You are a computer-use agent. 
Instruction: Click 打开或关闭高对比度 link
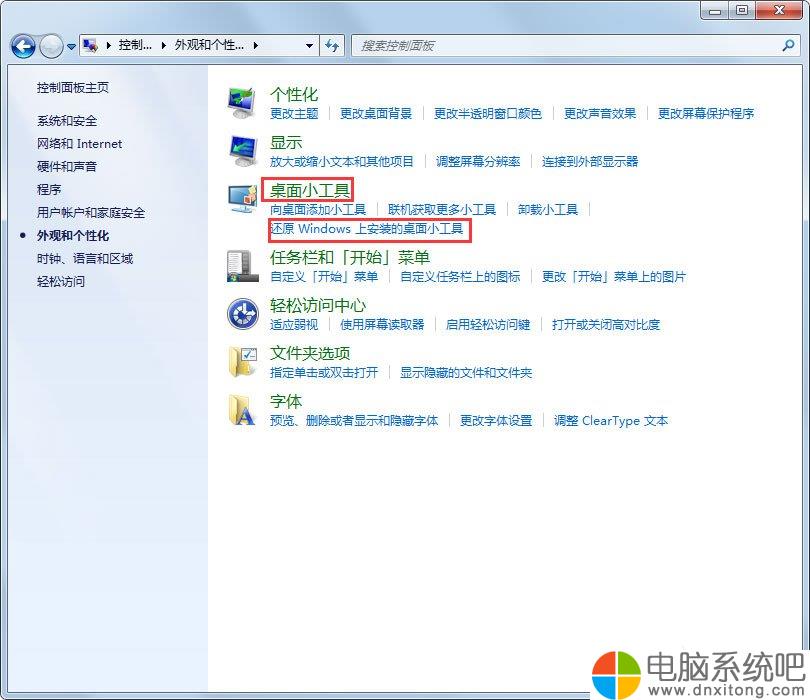[x=606, y=325]
